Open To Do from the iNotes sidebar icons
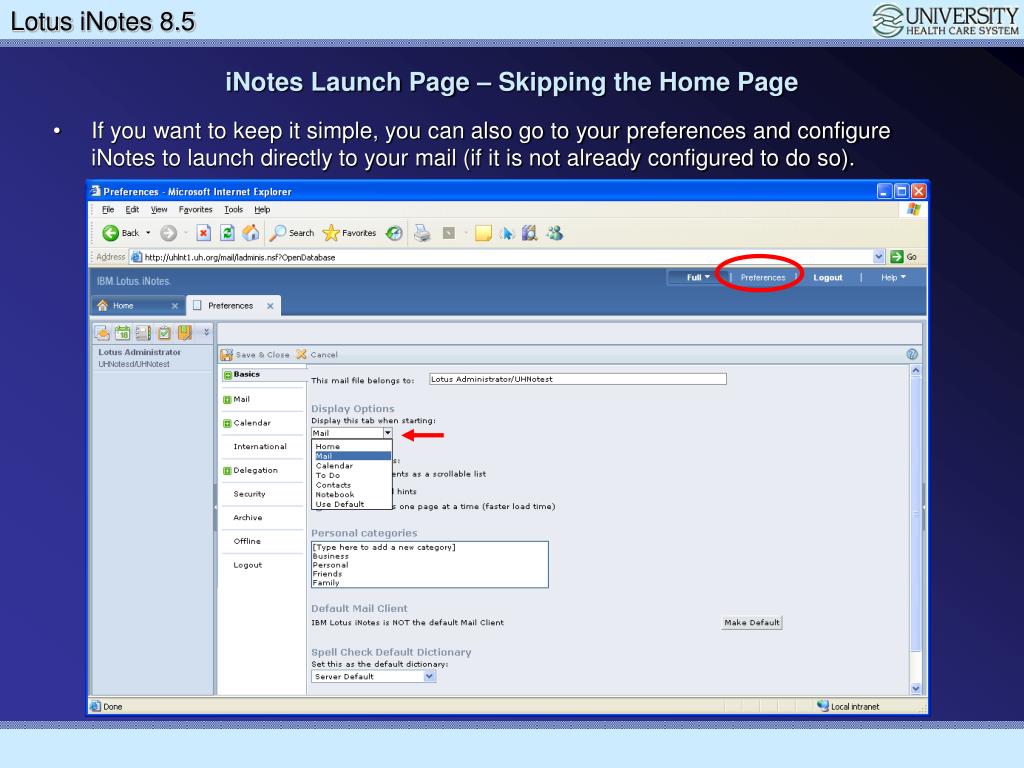Screen dimensions: 1024x768 point(164,333)
